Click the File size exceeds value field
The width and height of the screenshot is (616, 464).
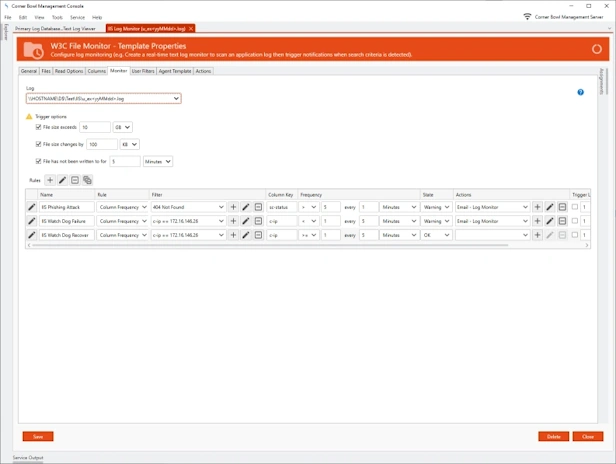[x=94, y=128]
